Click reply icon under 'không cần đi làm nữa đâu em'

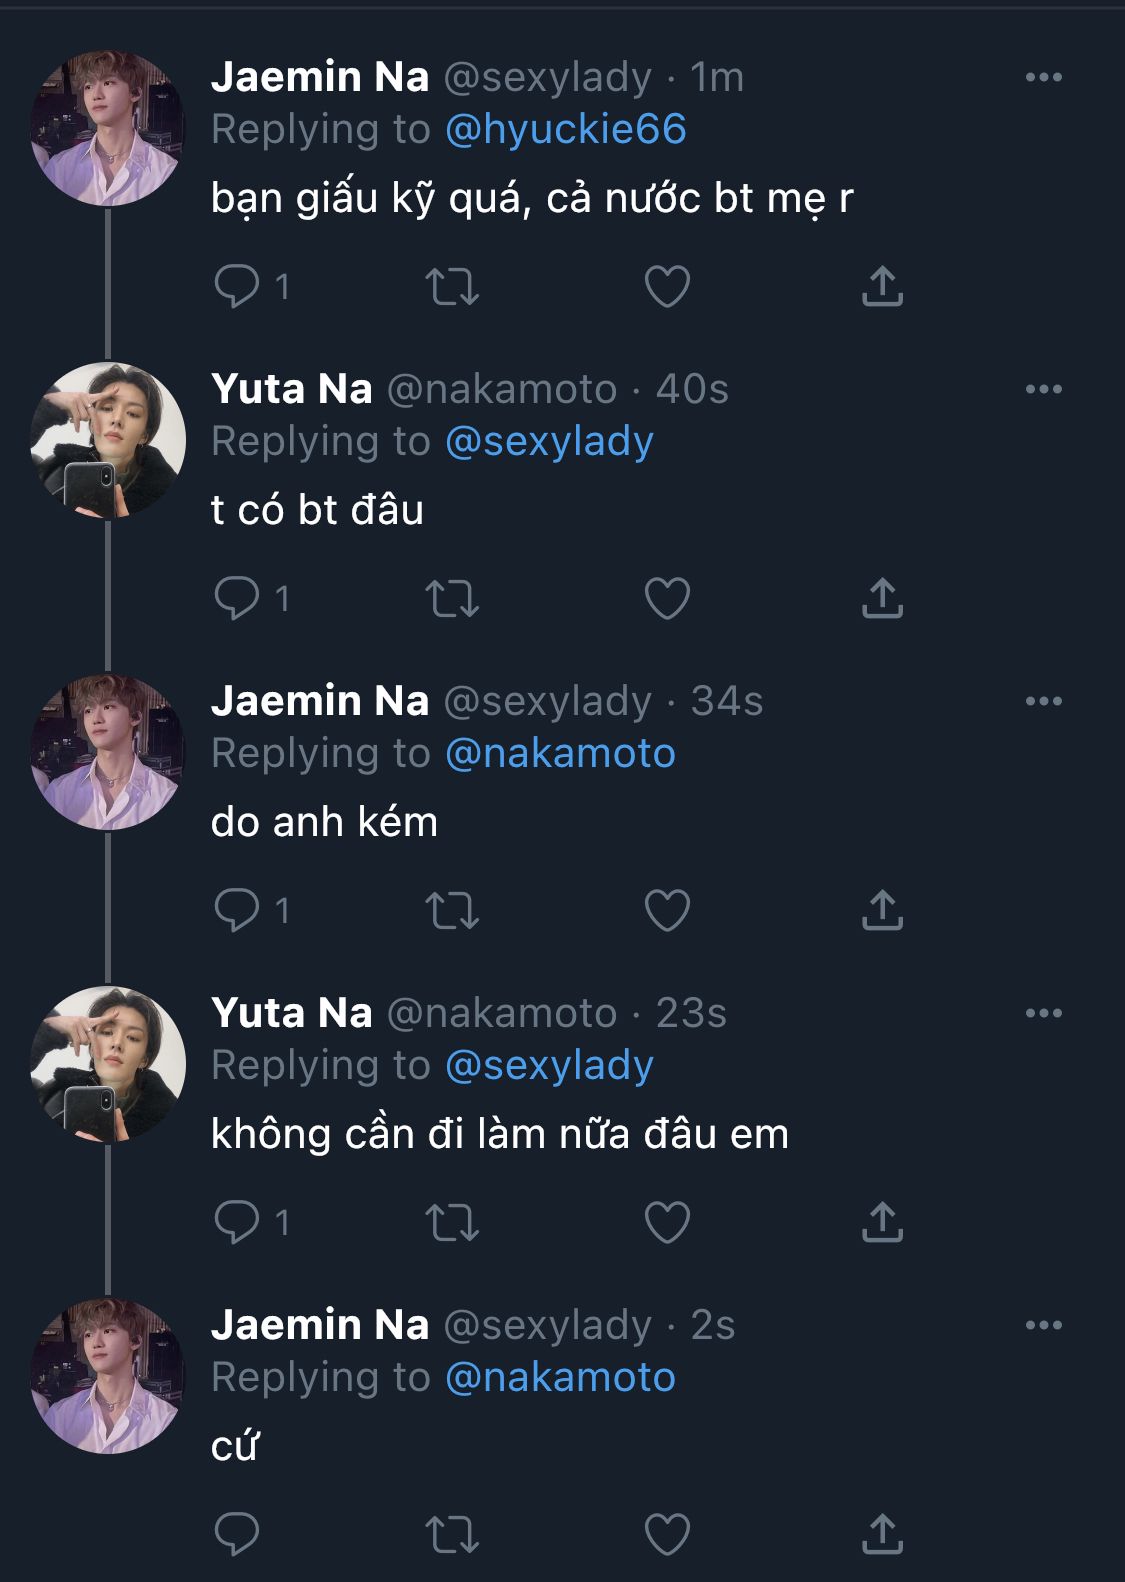click(237, 1223)
